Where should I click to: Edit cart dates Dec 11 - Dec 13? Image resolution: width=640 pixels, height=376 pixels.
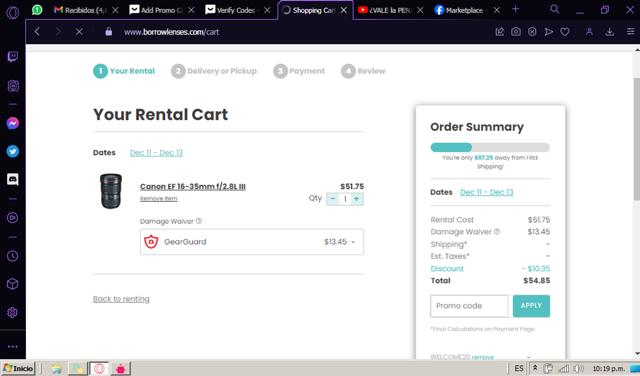click(x=156, y=153)
